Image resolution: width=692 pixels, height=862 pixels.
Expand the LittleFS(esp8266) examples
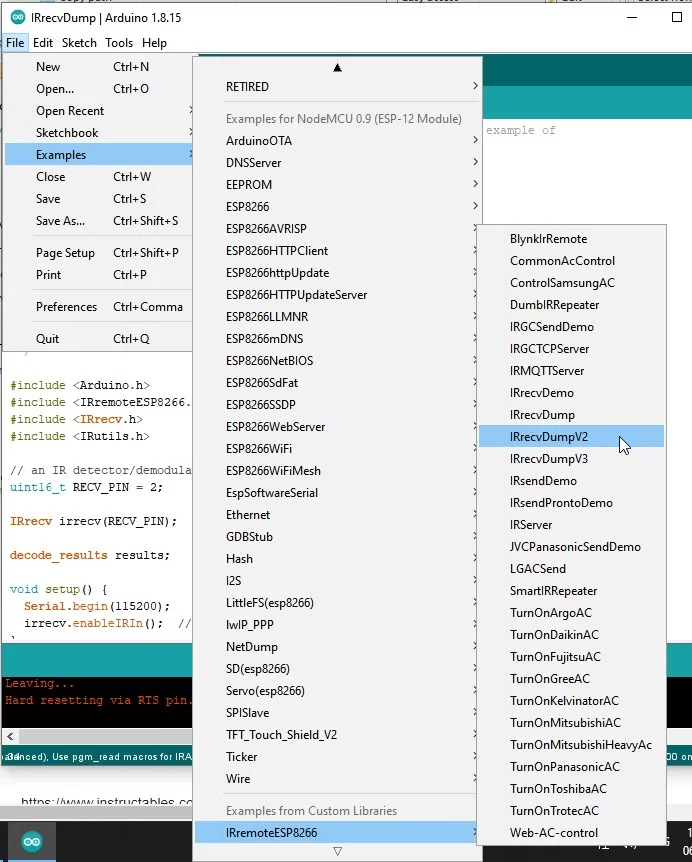click(x=336, y=602)
